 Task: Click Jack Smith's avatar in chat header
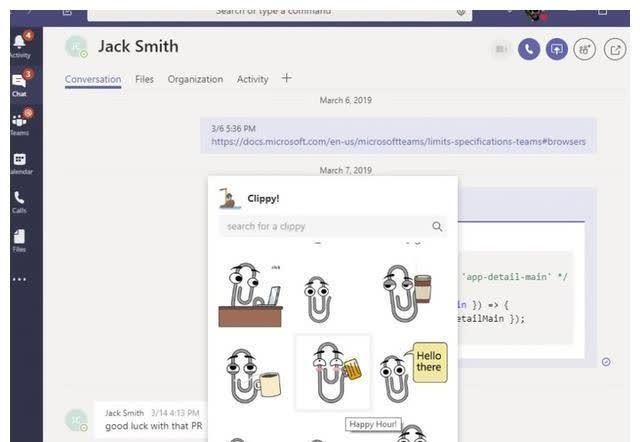(x=76, y=47)
